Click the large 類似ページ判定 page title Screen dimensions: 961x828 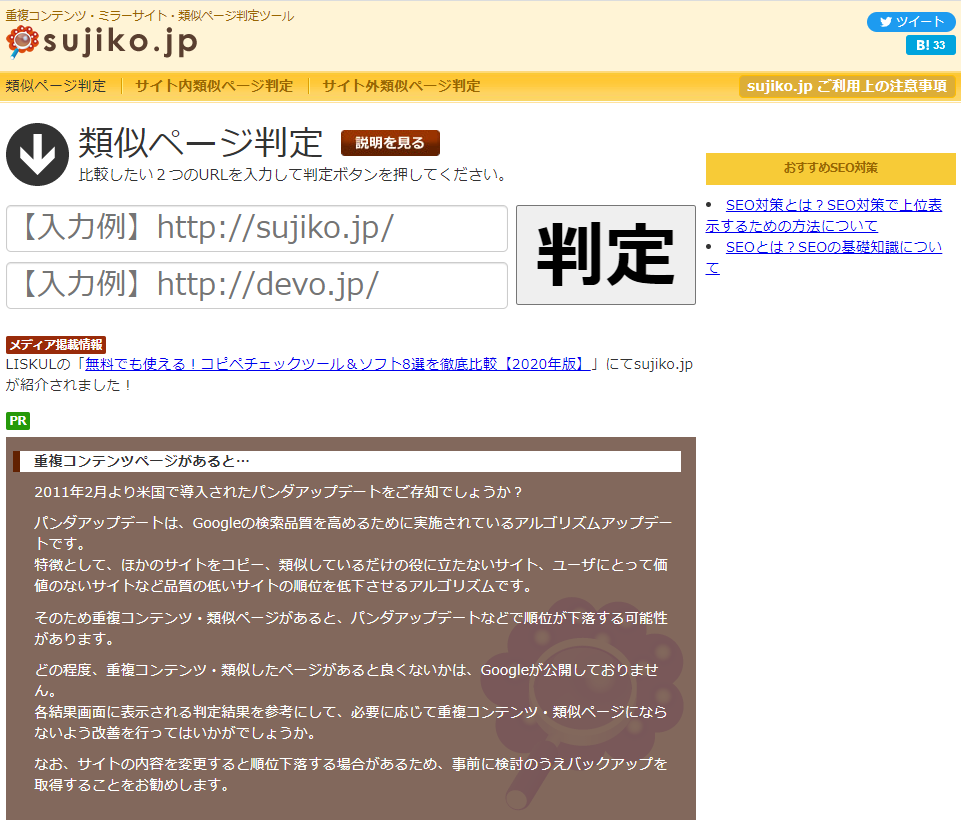coord(201,144)
